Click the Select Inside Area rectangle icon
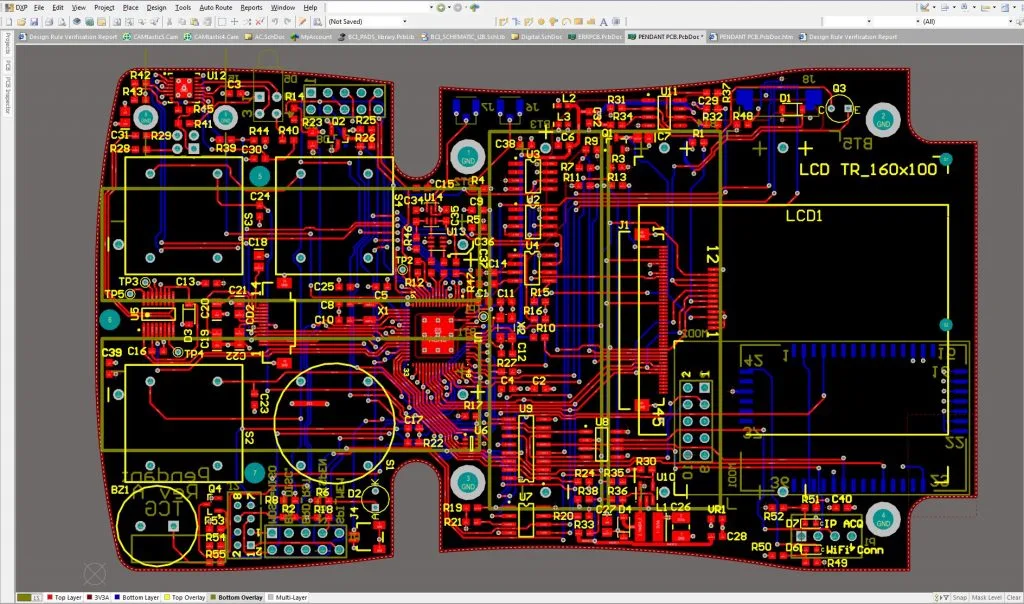The image size is (1024, 604). coord(222,22)
